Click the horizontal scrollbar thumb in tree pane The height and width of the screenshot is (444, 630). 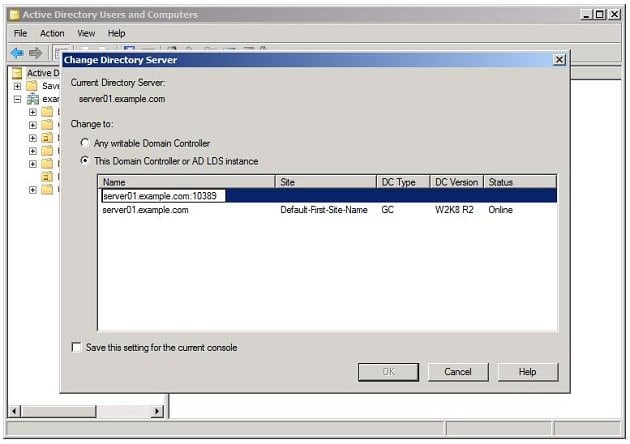click(x=59, y=411)
